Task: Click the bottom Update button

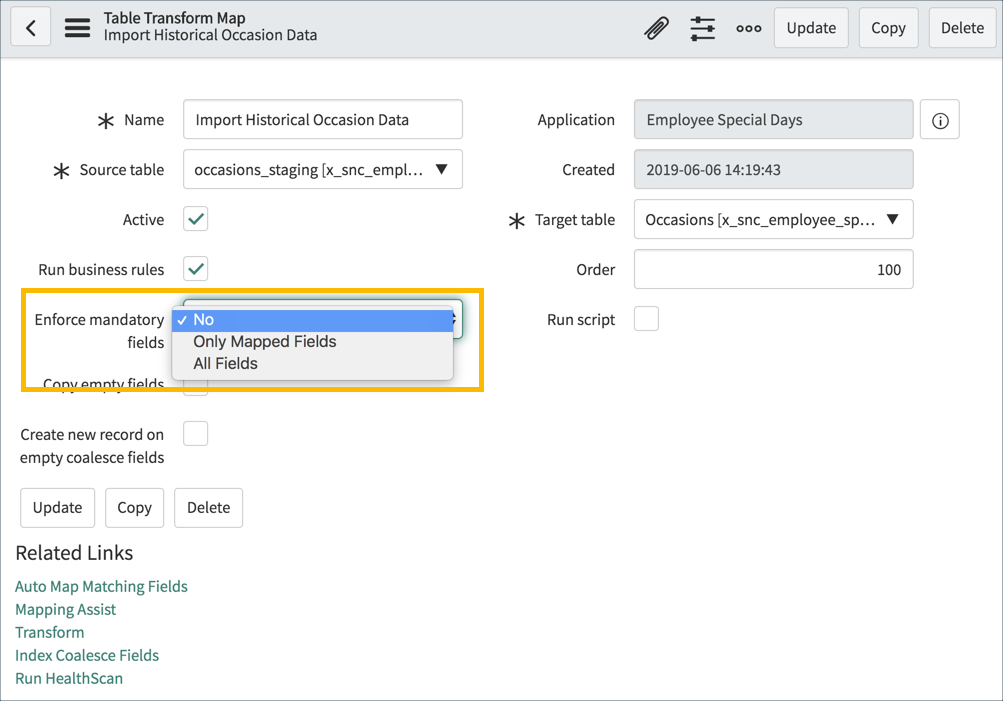Action: 57,507
